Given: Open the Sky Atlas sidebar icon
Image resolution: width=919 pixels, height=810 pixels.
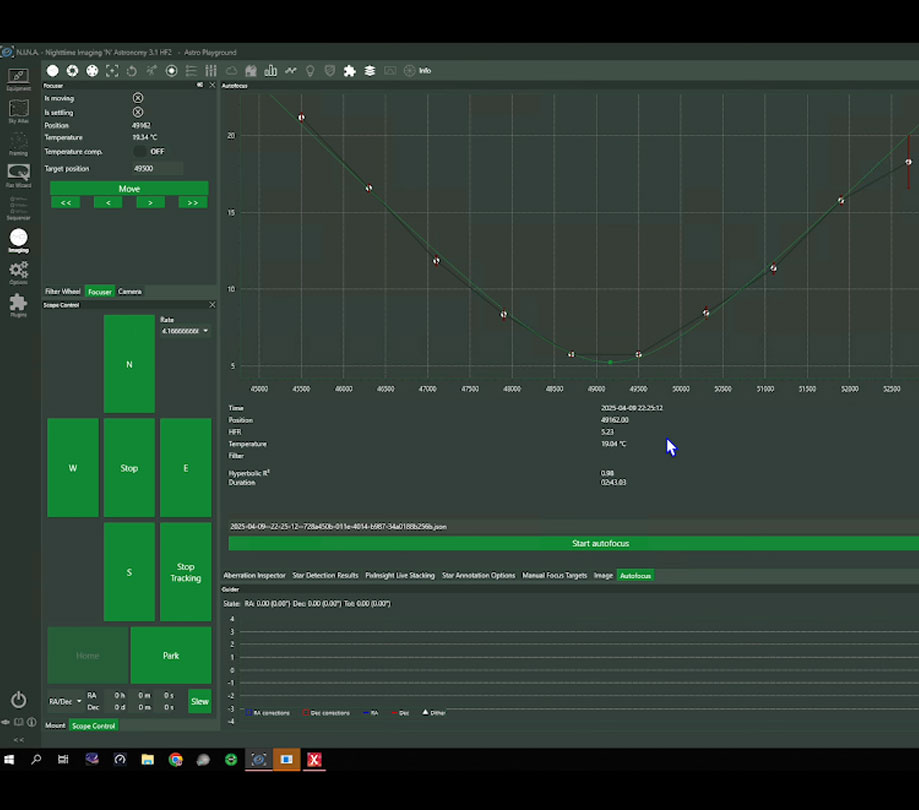Looking at the screenshot, I should click(18, 111).
